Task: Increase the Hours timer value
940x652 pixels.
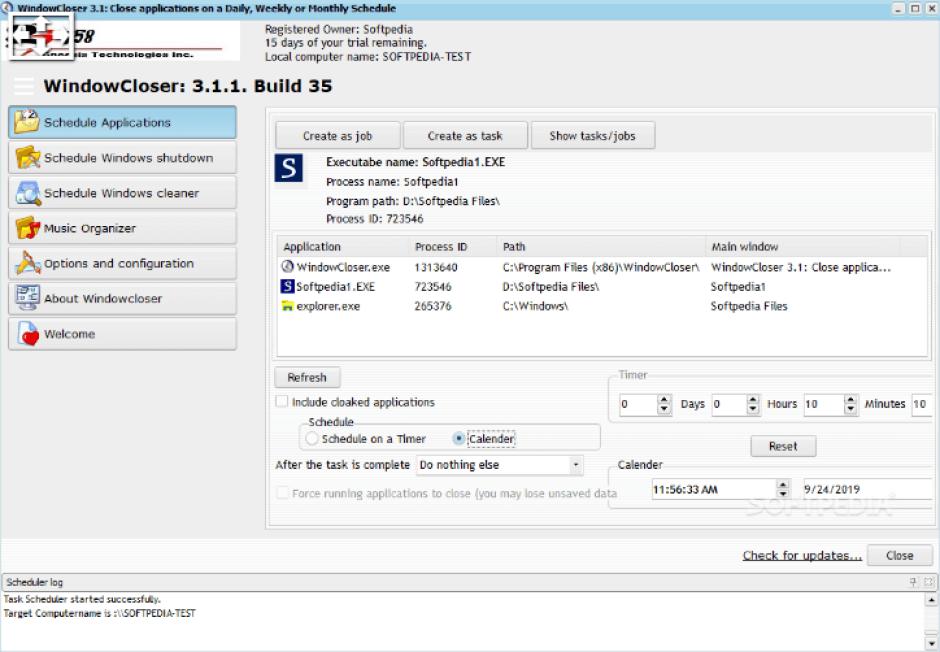Action: [753, 399]
